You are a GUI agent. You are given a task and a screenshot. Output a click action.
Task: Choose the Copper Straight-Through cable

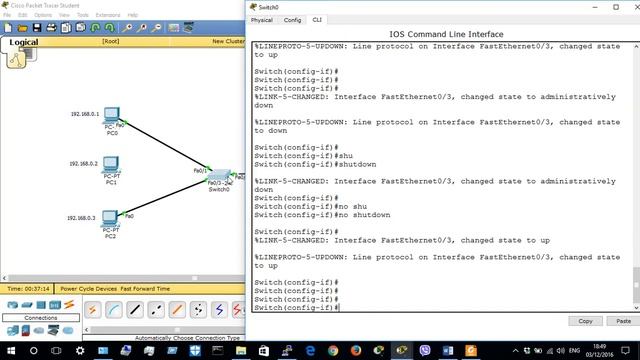point(135,310)
